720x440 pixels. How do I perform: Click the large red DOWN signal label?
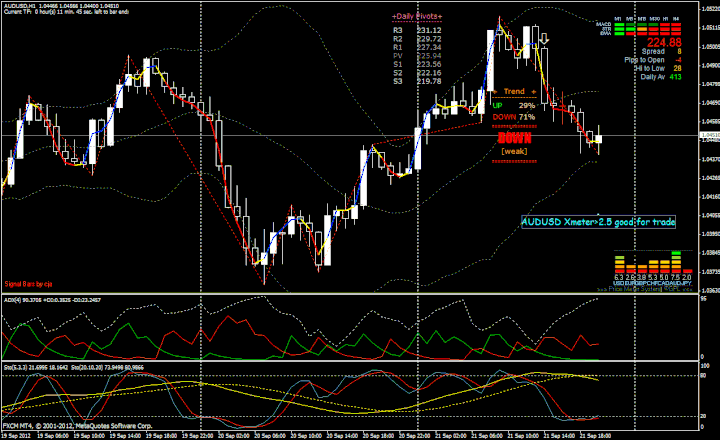point(514,138)
